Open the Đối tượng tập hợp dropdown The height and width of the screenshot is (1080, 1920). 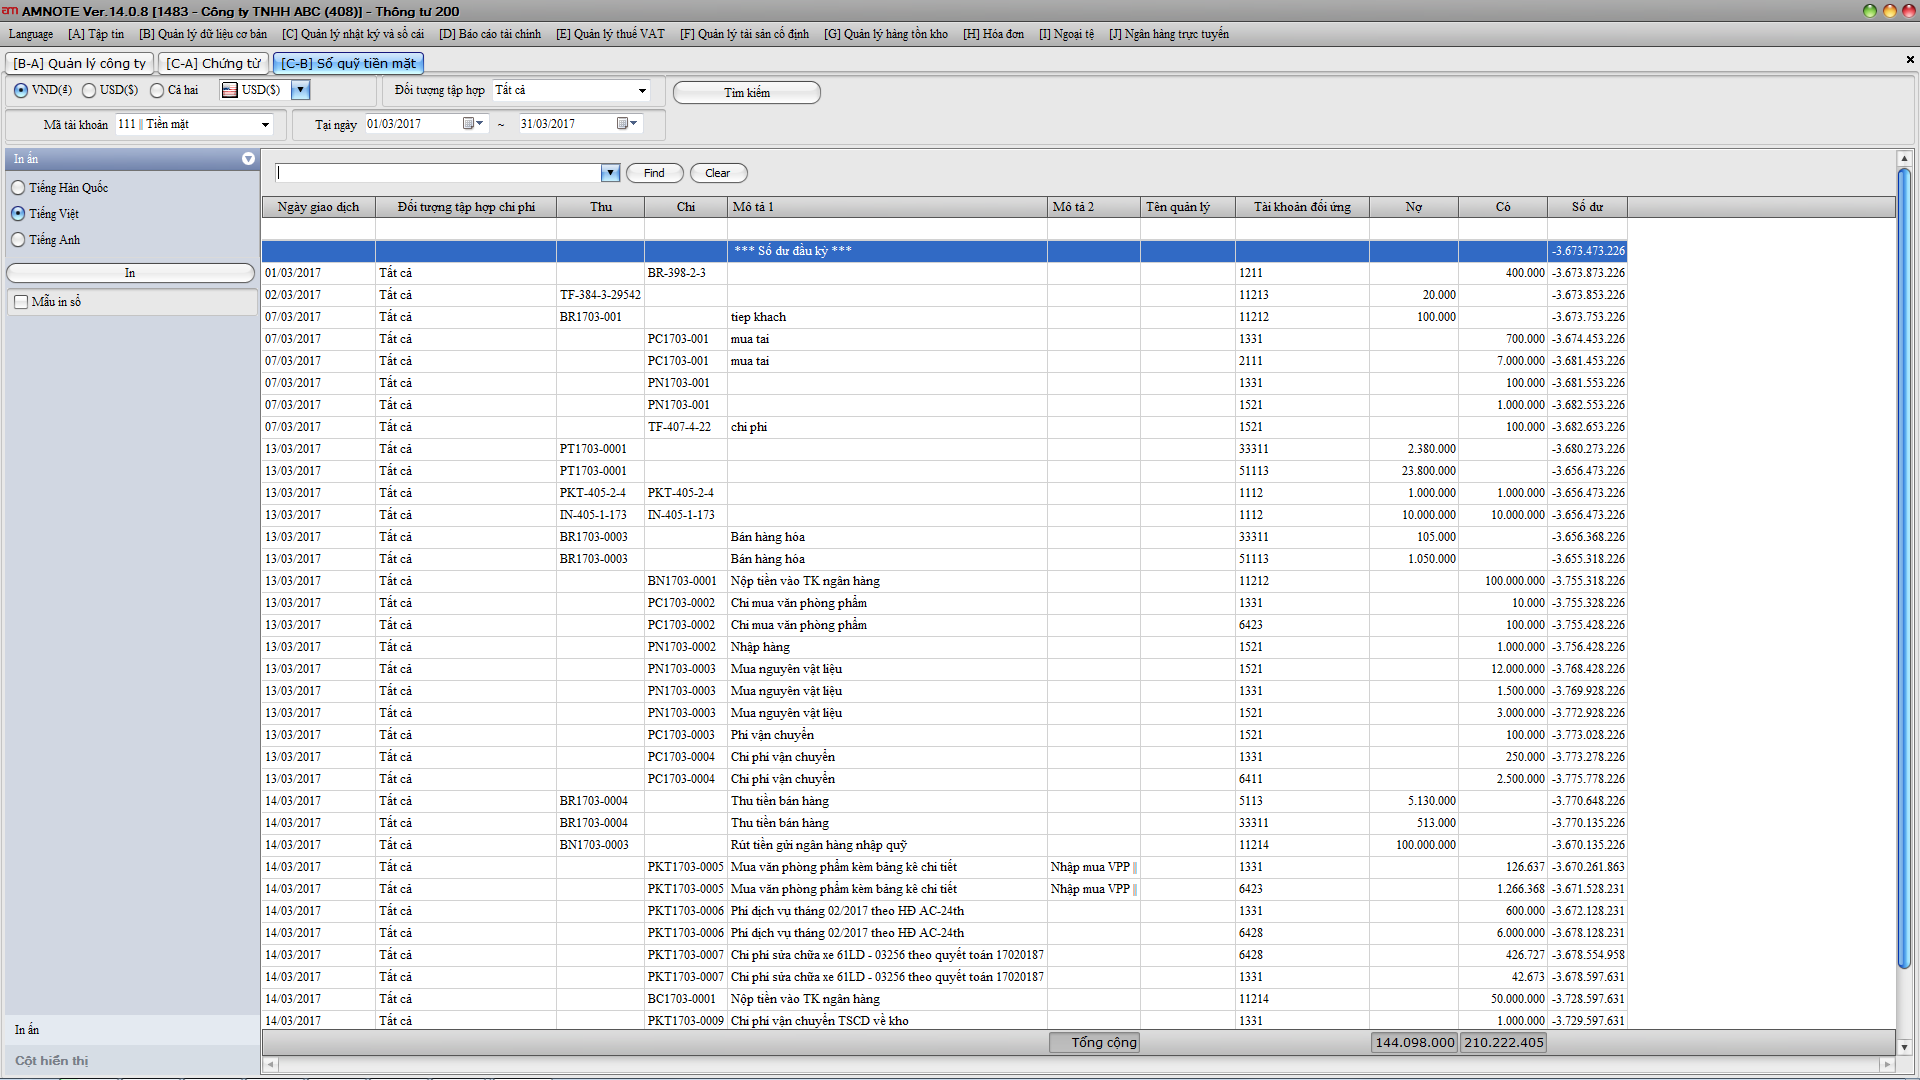pos(642,91)
